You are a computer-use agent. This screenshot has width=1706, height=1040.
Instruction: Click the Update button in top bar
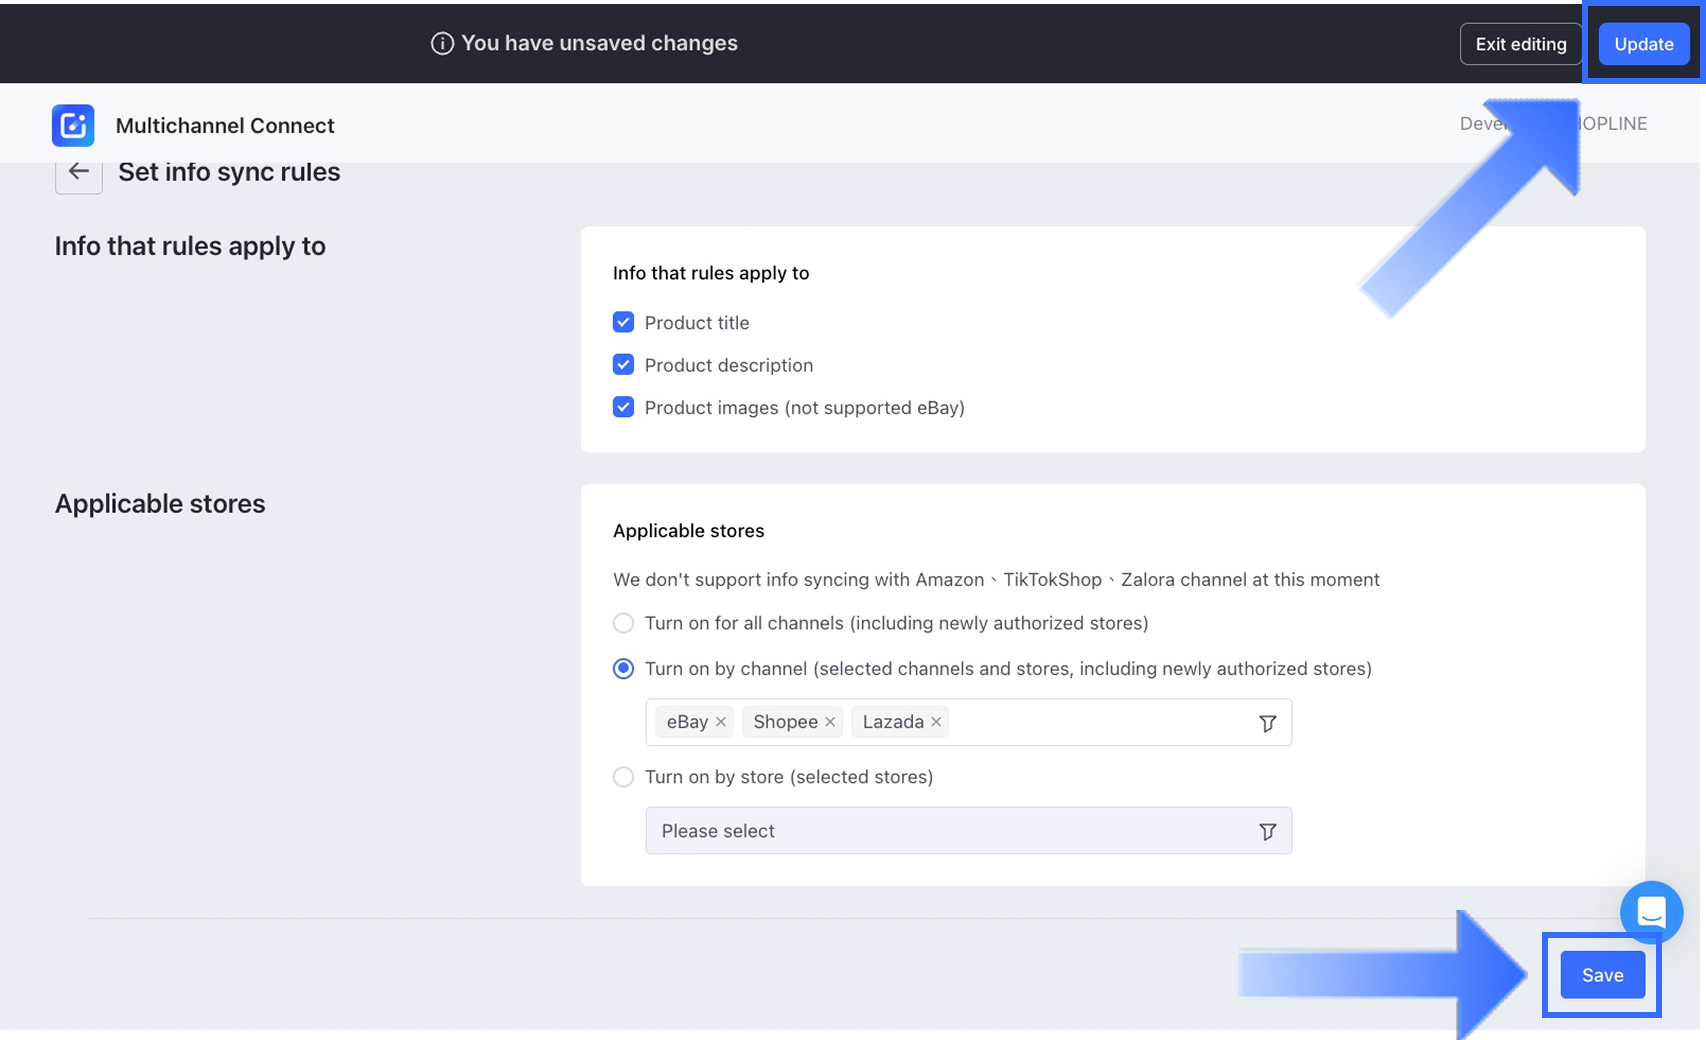(x=1643, y=44)
